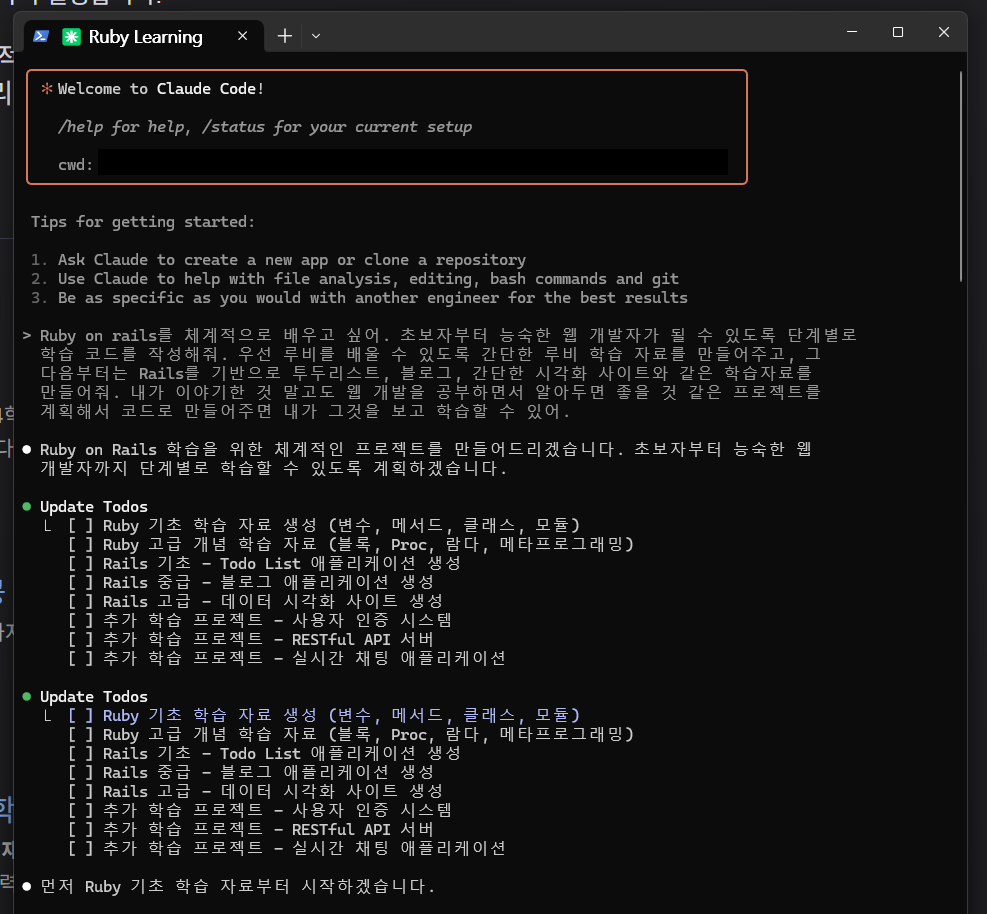
Task: Open a new terminal tab with plus button
Action: click(285, 36)
